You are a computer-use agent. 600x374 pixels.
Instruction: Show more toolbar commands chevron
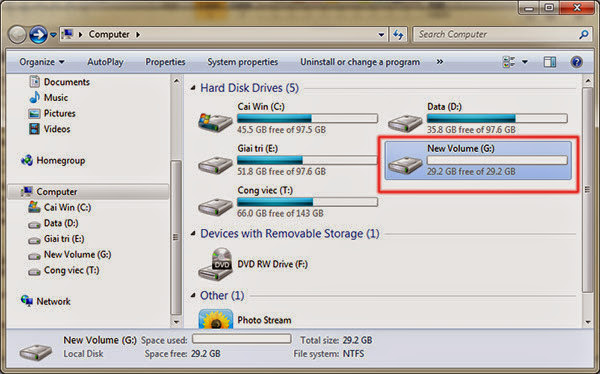(440, 62)
